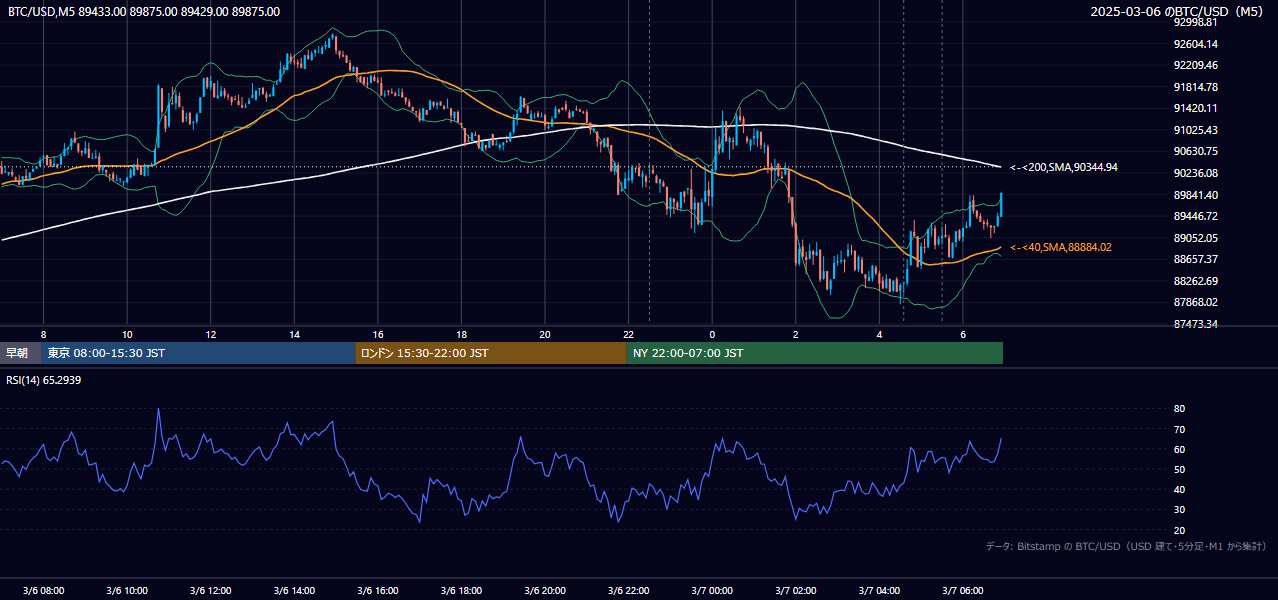The width and height of the screenshot is (1278, 600).
Task: Click the RSI(14) 65.2939 indicator label
Action: click(x=44, y=380)
